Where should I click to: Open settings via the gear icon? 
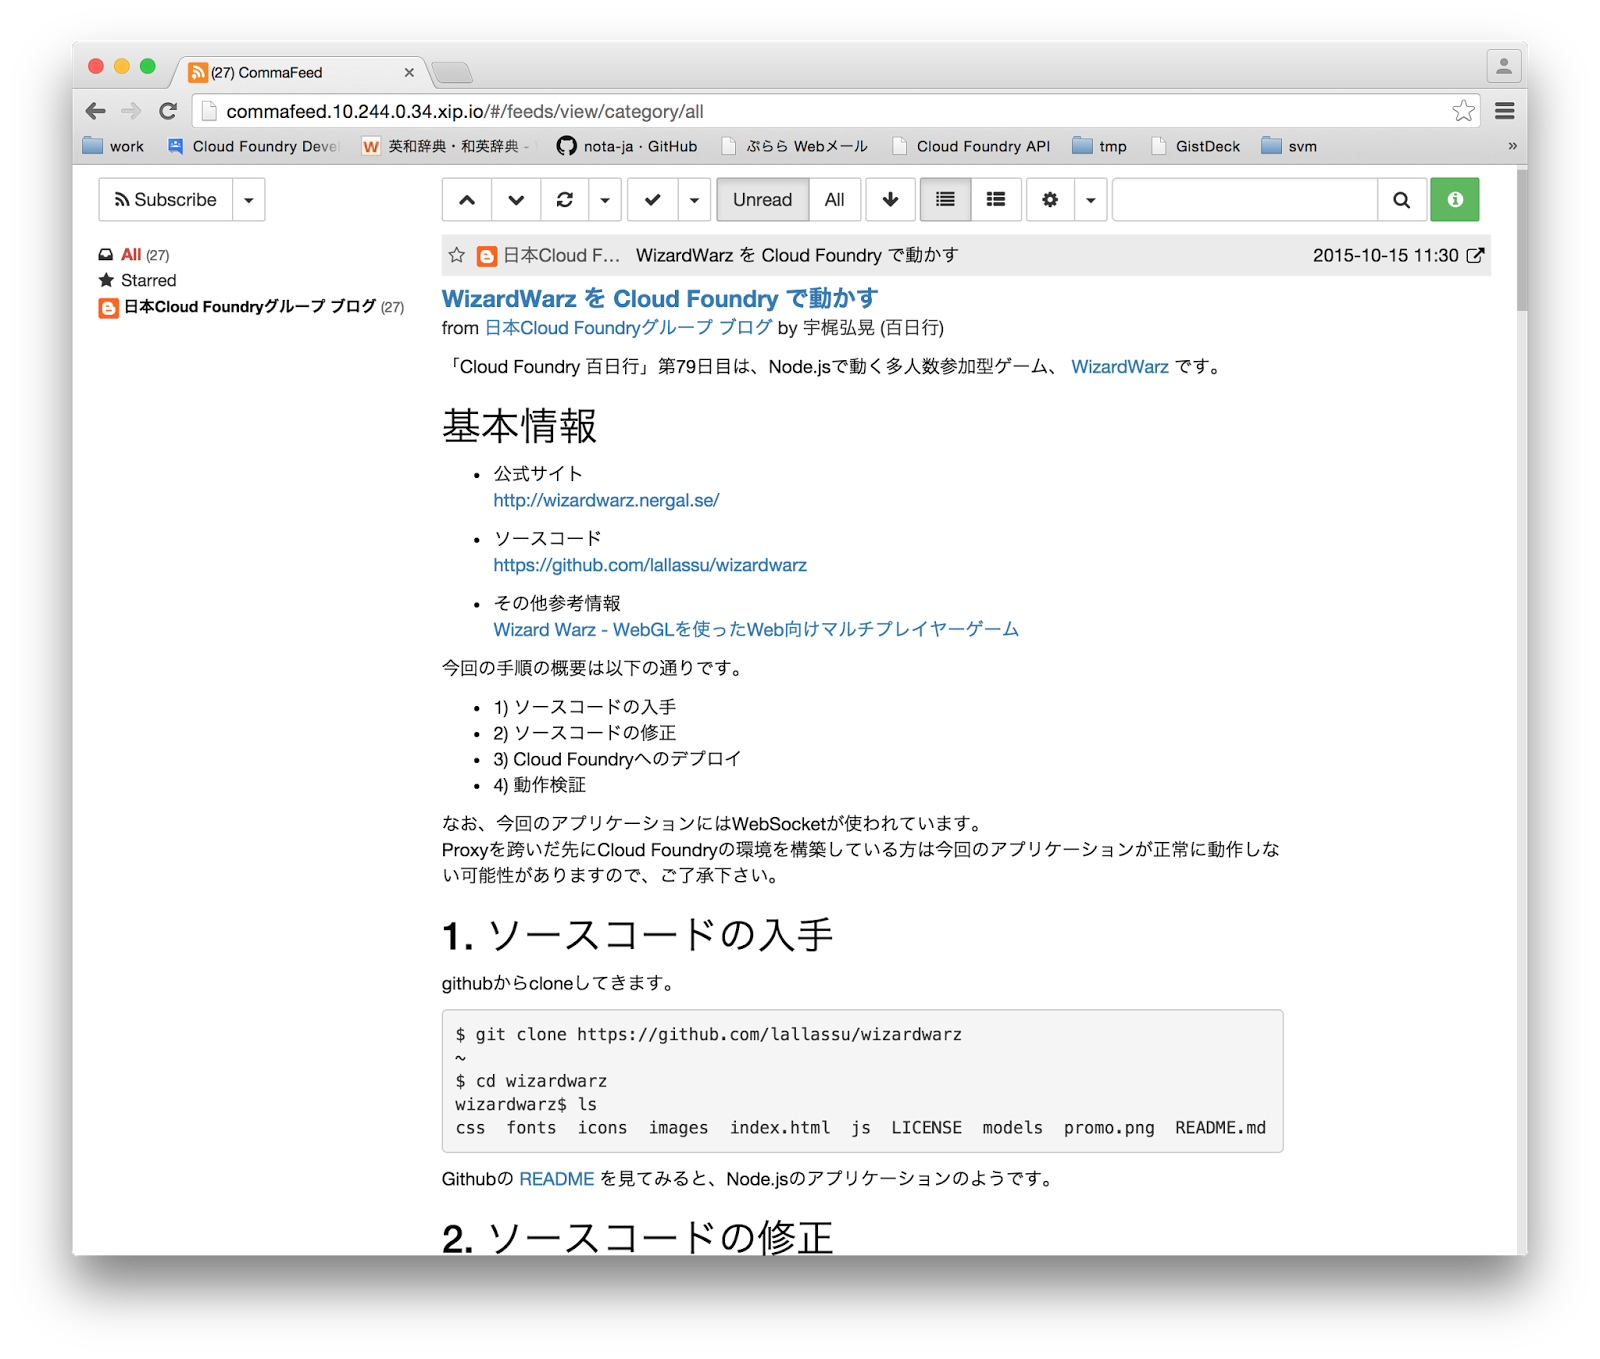coord(1050,200)
